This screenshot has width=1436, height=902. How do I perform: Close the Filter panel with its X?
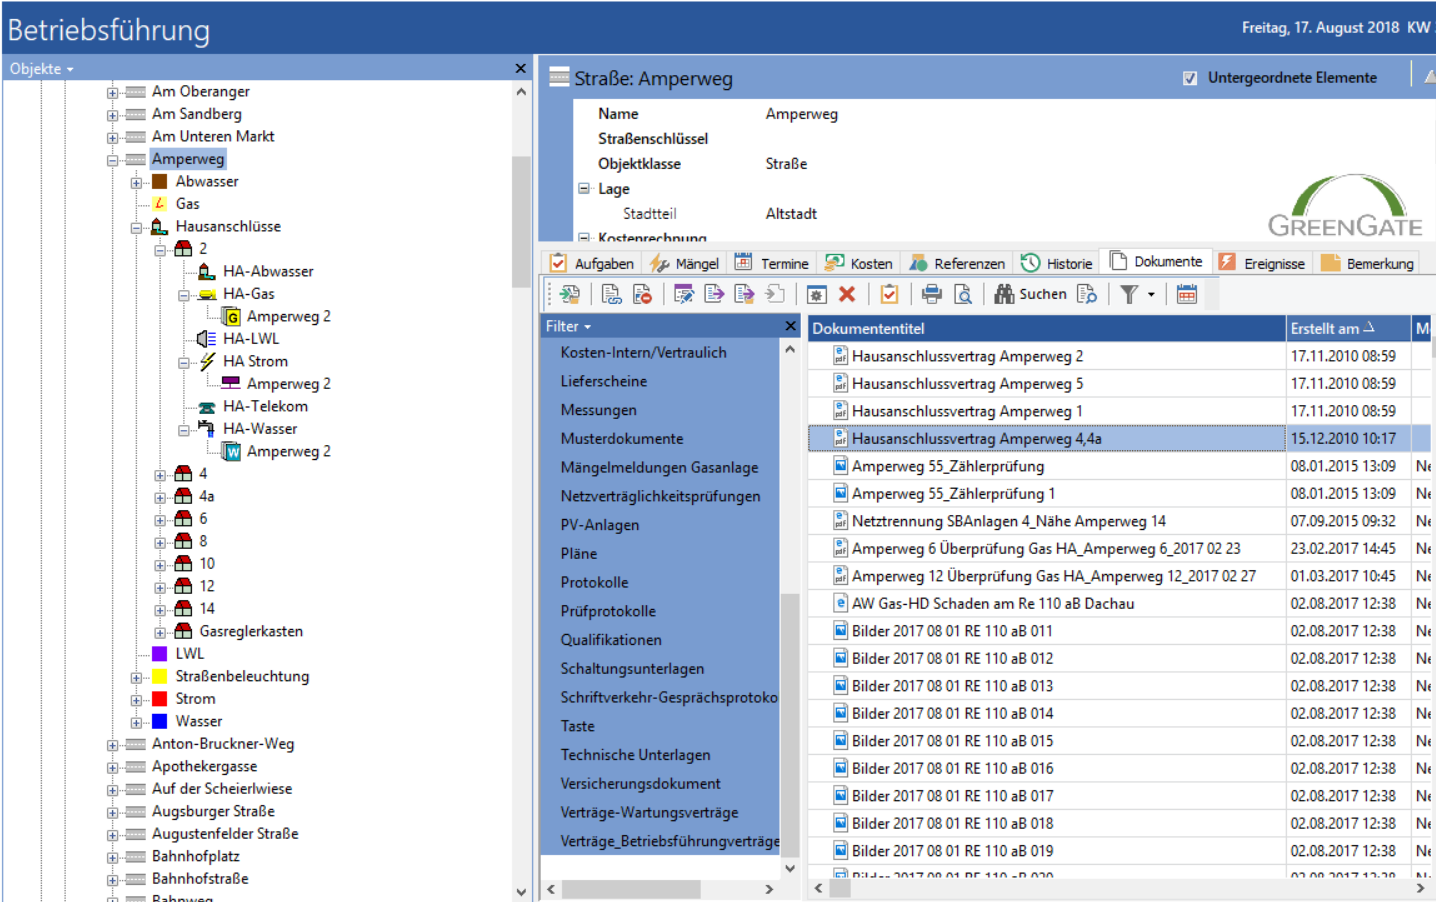[790, 326]
